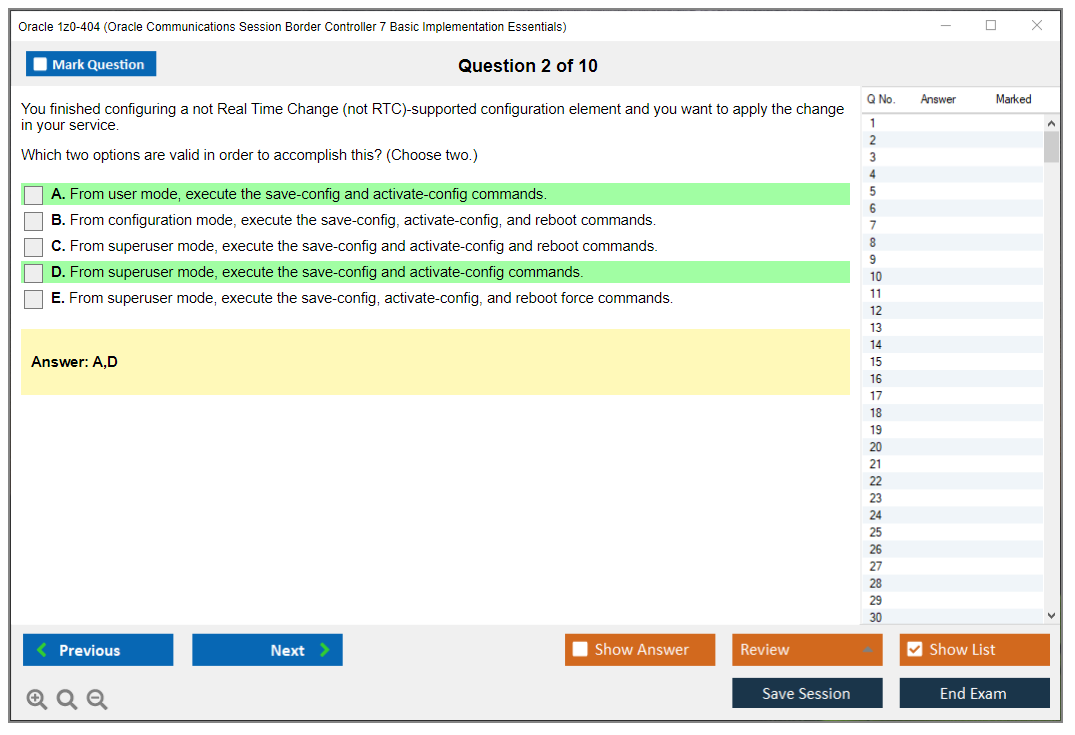1075x735 pixels.
Task: Toggle the Mark Question checkbox
Action: pyautogui.click(x=41, y=65)
